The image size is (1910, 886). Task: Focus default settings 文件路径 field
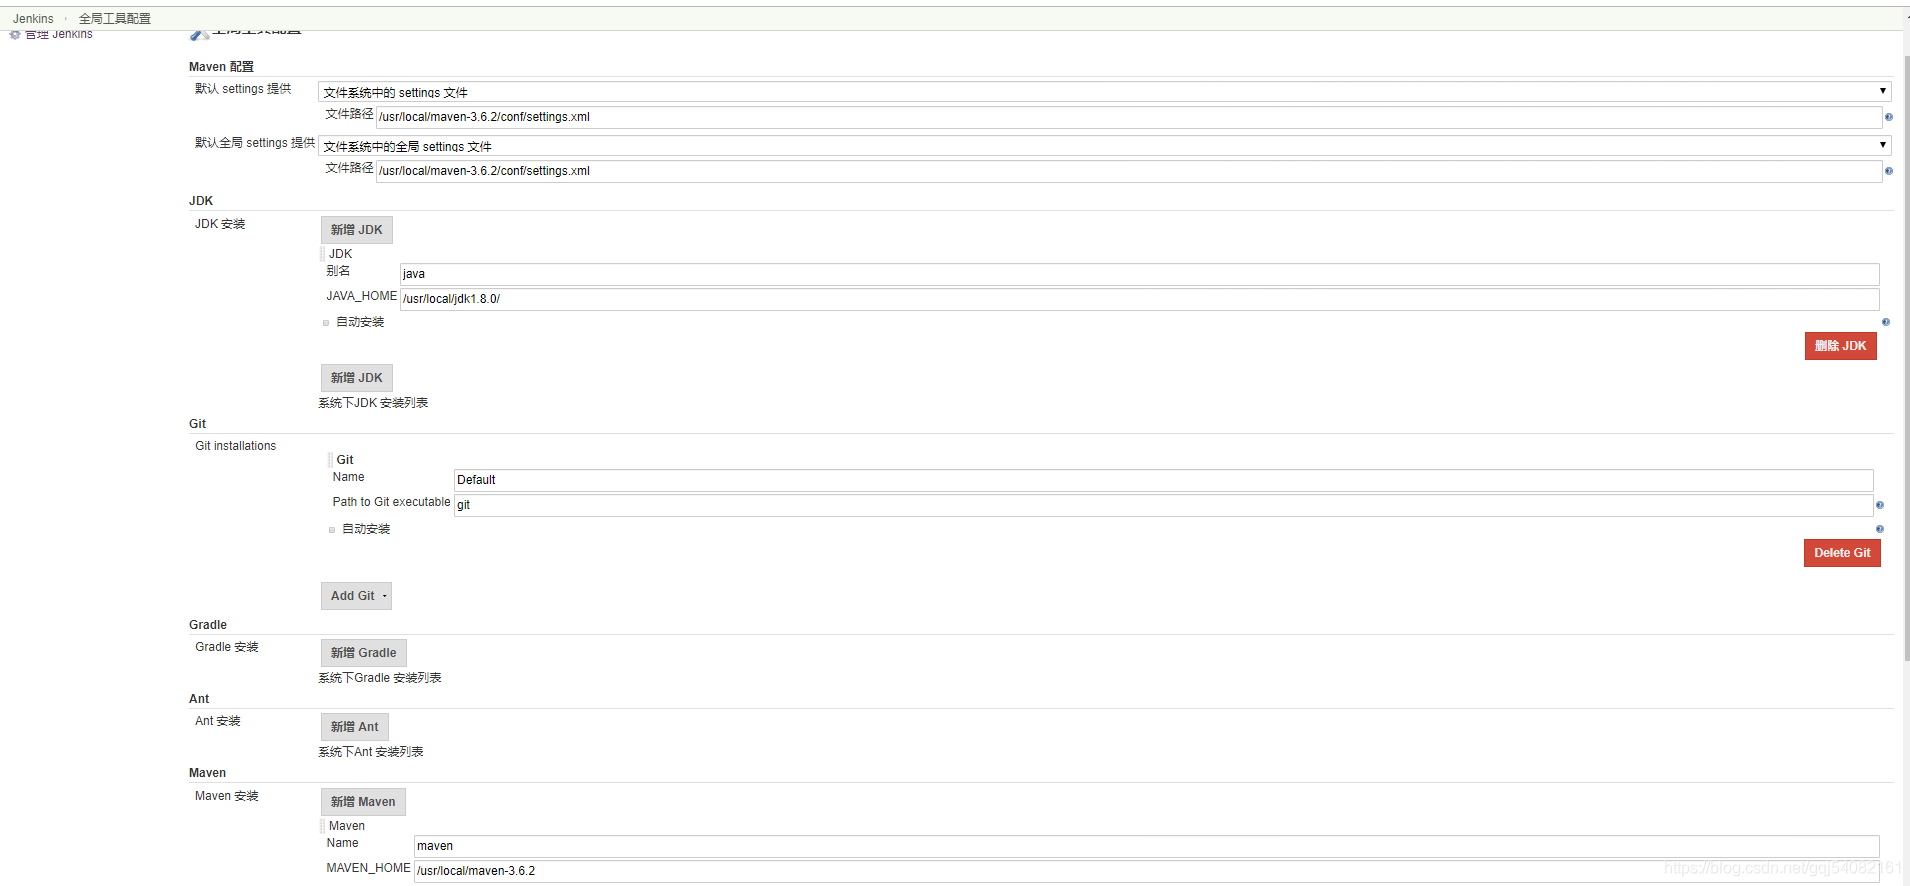coord(1129,117)
